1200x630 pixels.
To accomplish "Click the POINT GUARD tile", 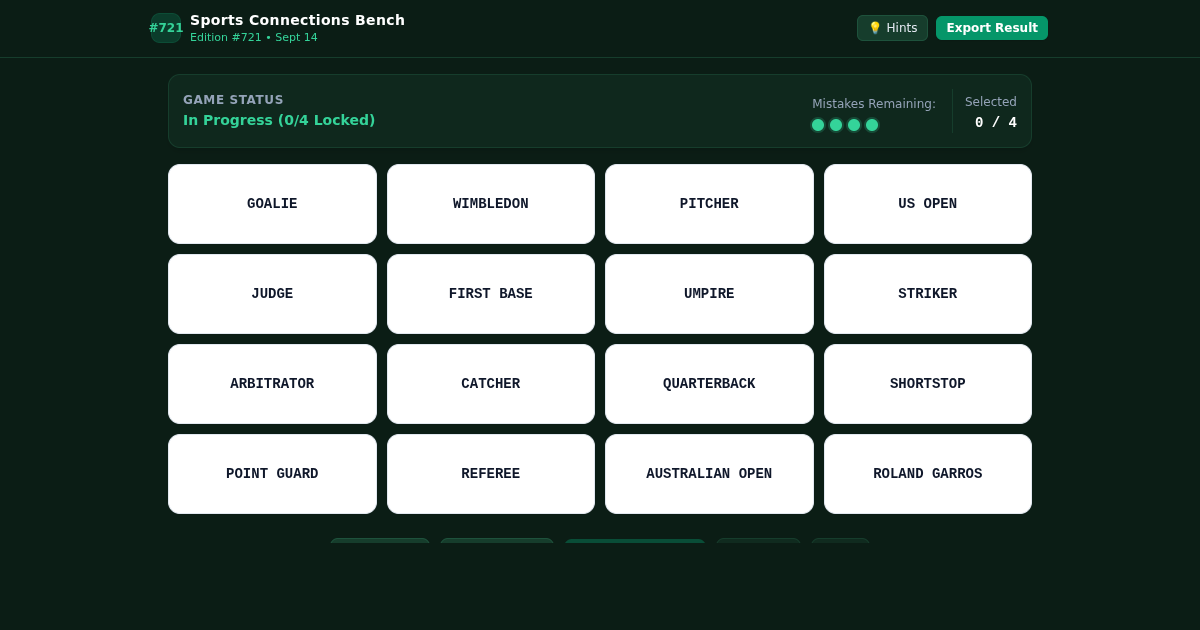I will [272, 474].
